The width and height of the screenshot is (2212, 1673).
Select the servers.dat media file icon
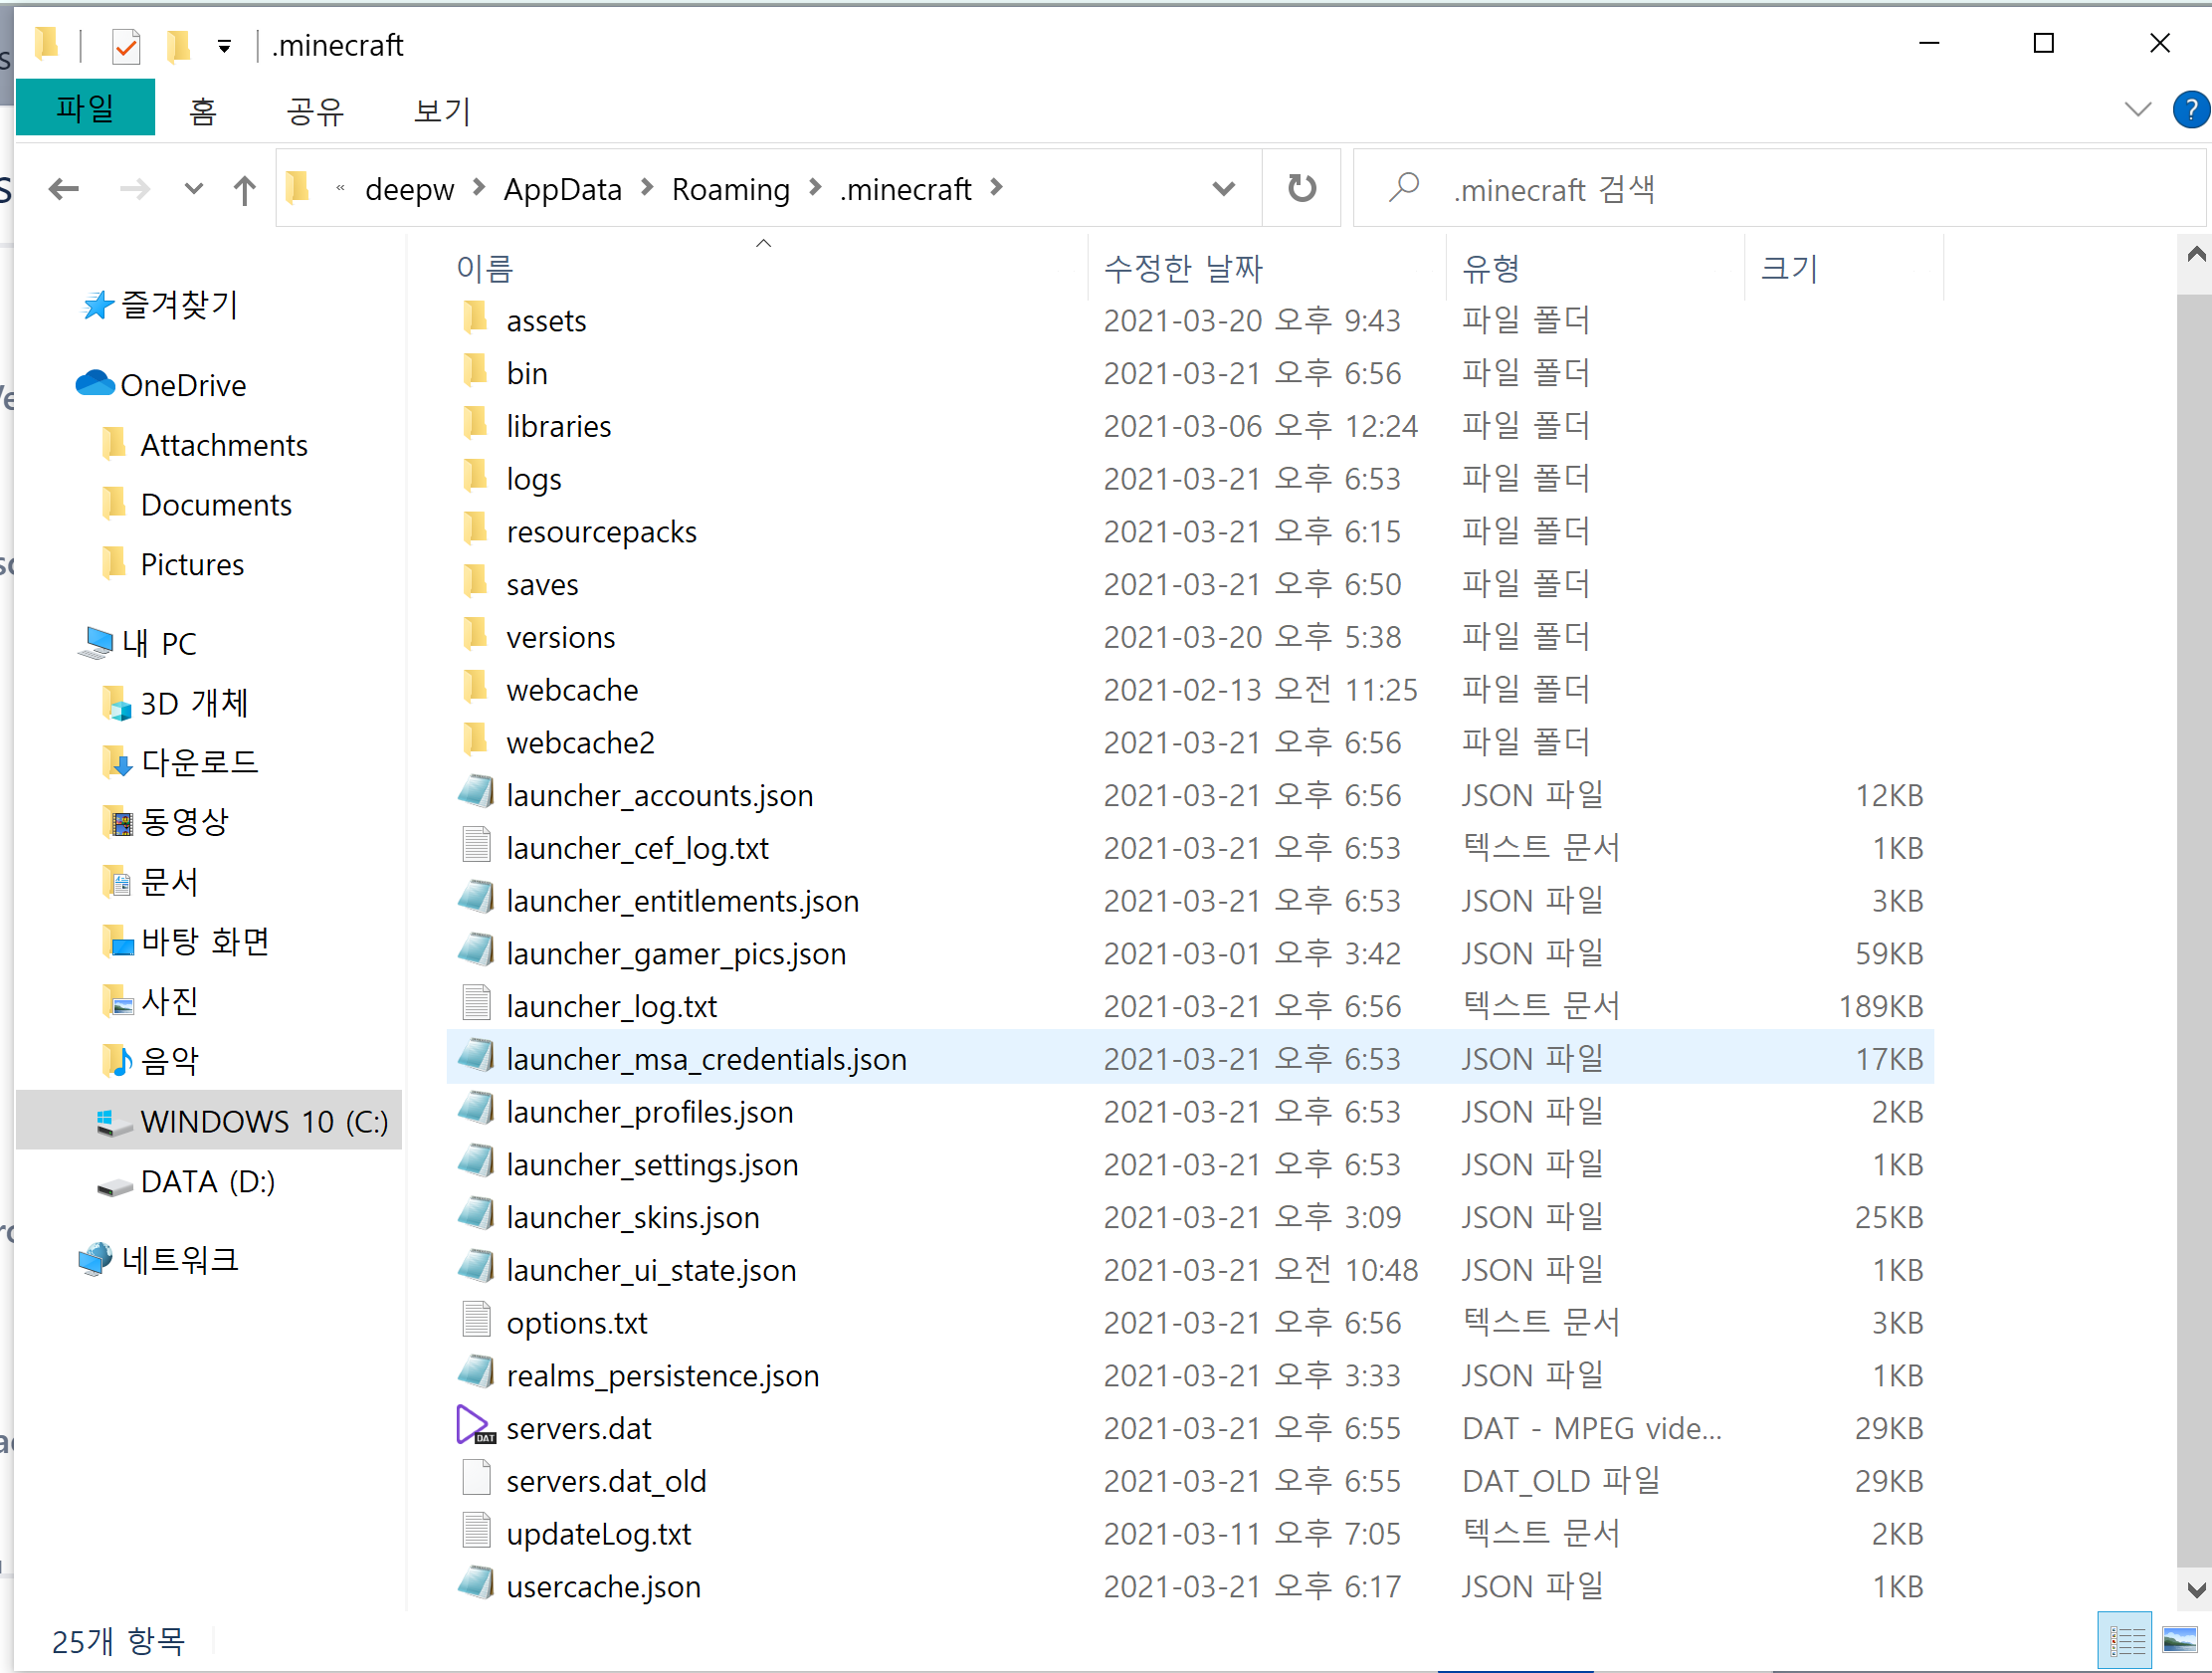pos(475,1427)
